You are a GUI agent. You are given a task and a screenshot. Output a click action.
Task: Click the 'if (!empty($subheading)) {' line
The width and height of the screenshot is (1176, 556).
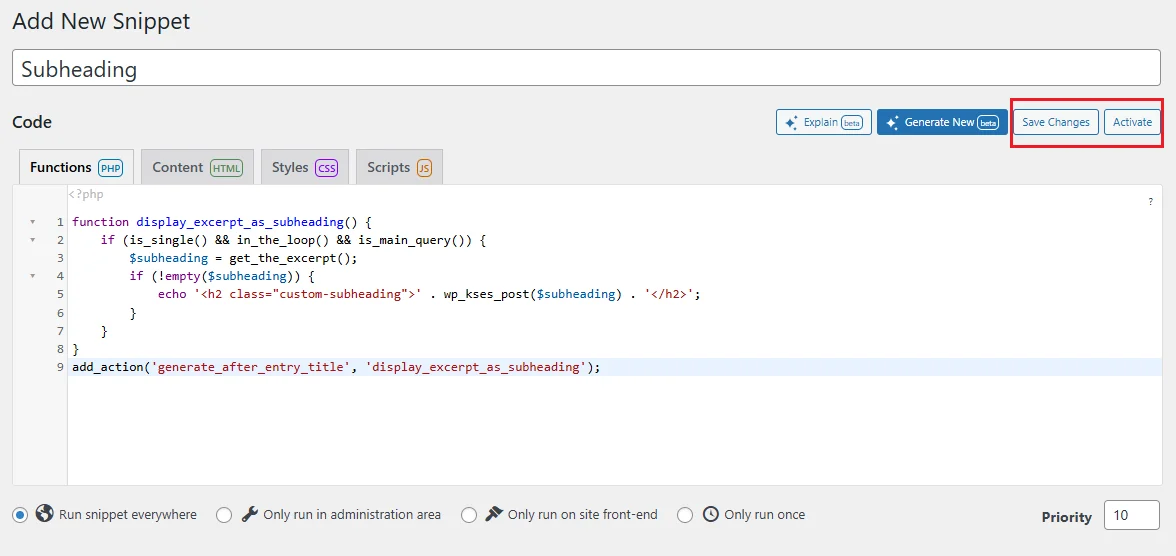[x=222, y=276]
